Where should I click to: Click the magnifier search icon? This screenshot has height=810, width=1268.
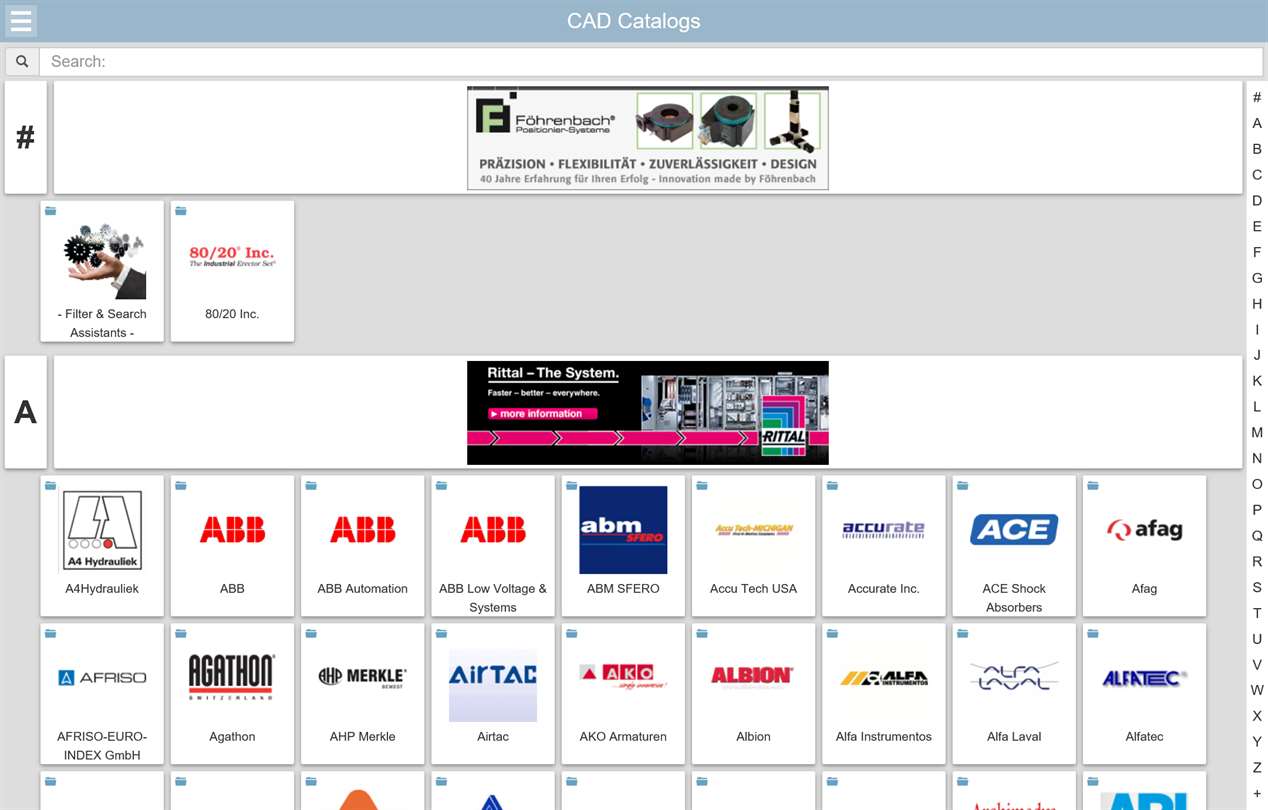tap(22, 61)
